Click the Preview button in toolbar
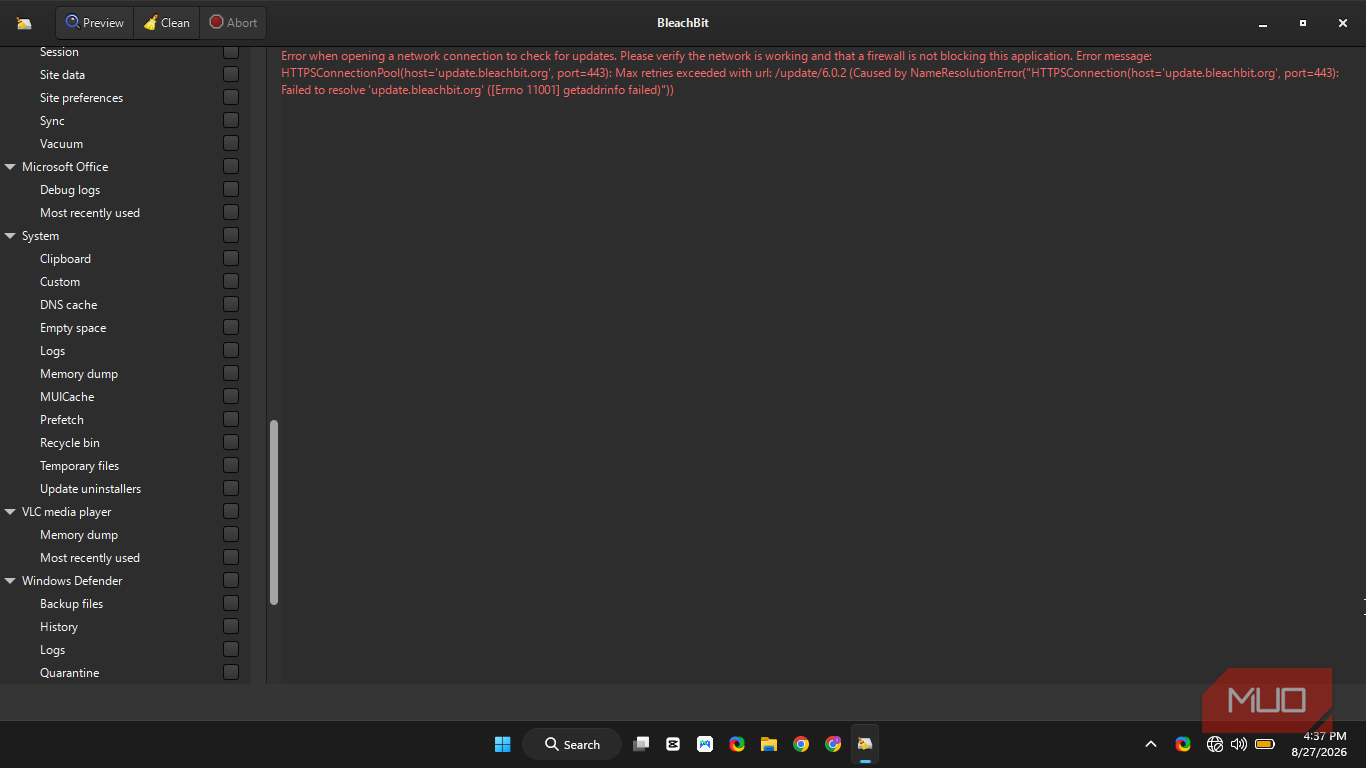1366x768 pixels. (95, 23)
